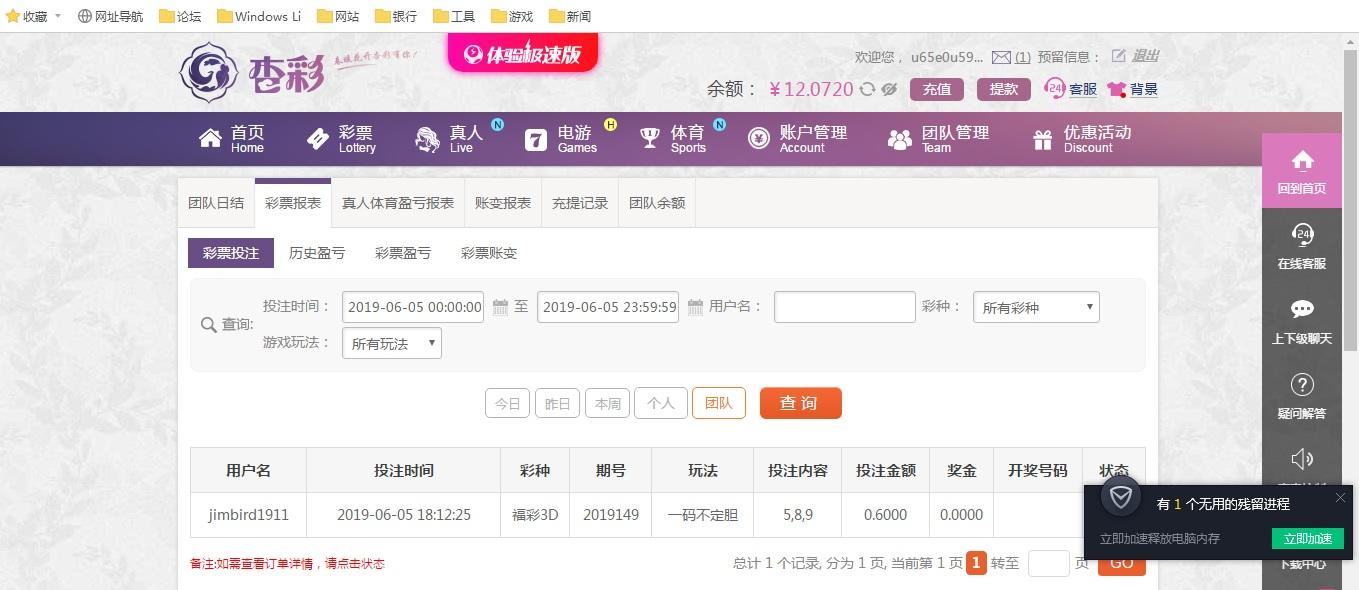Click the 充值 recharge button
The image size is (1359, 590).
(x=937, y=89)
